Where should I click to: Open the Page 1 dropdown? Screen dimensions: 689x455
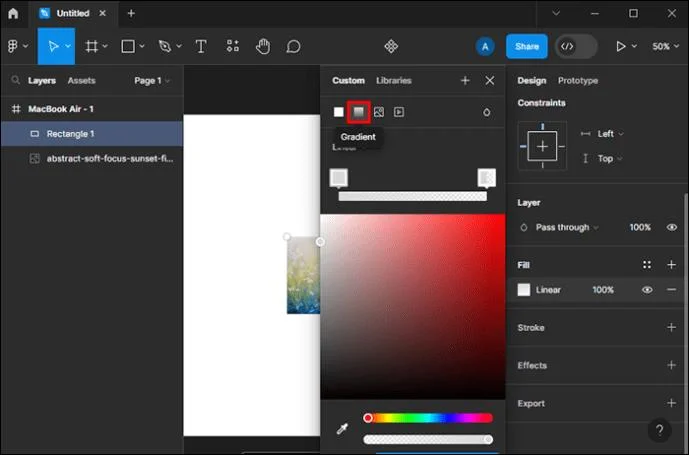152,80
